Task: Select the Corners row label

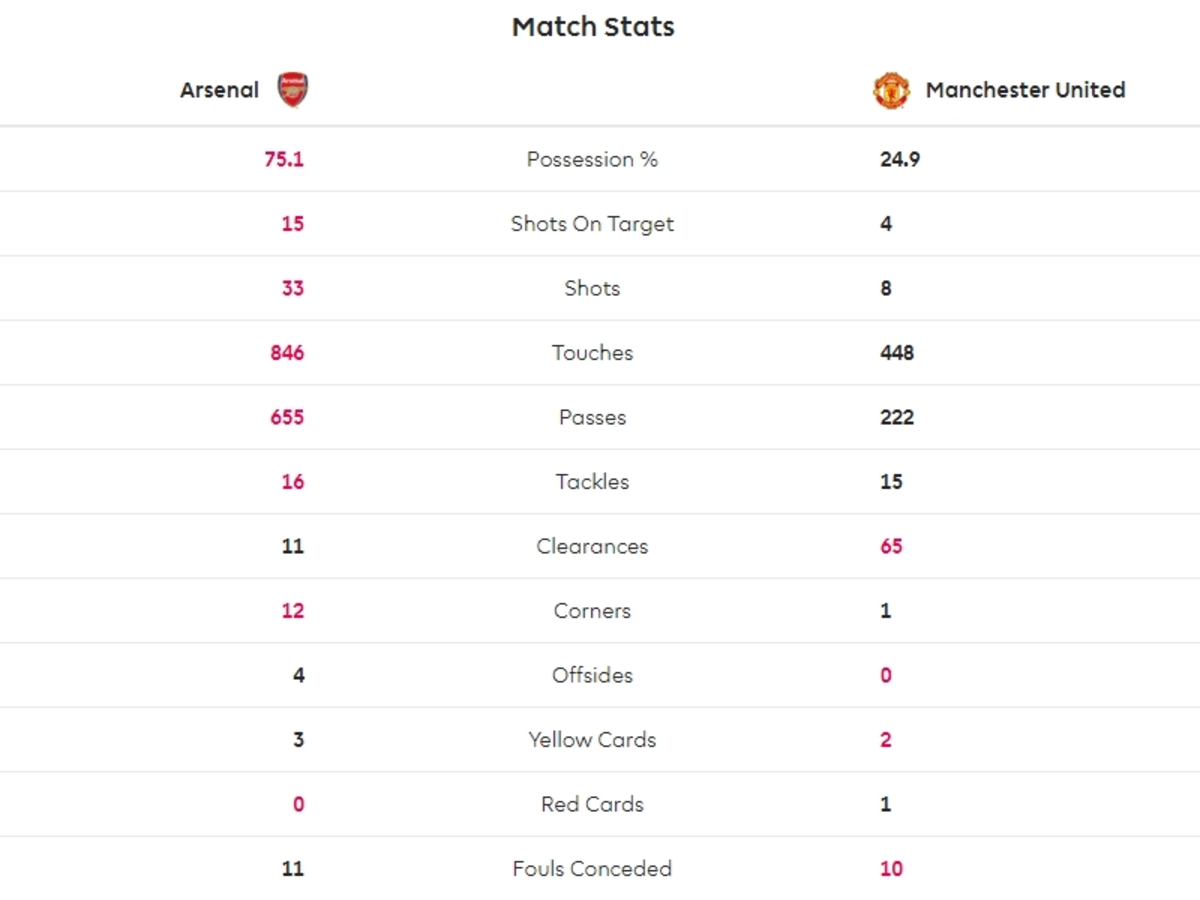Action: pyautogui.click(x=592, y=611)
